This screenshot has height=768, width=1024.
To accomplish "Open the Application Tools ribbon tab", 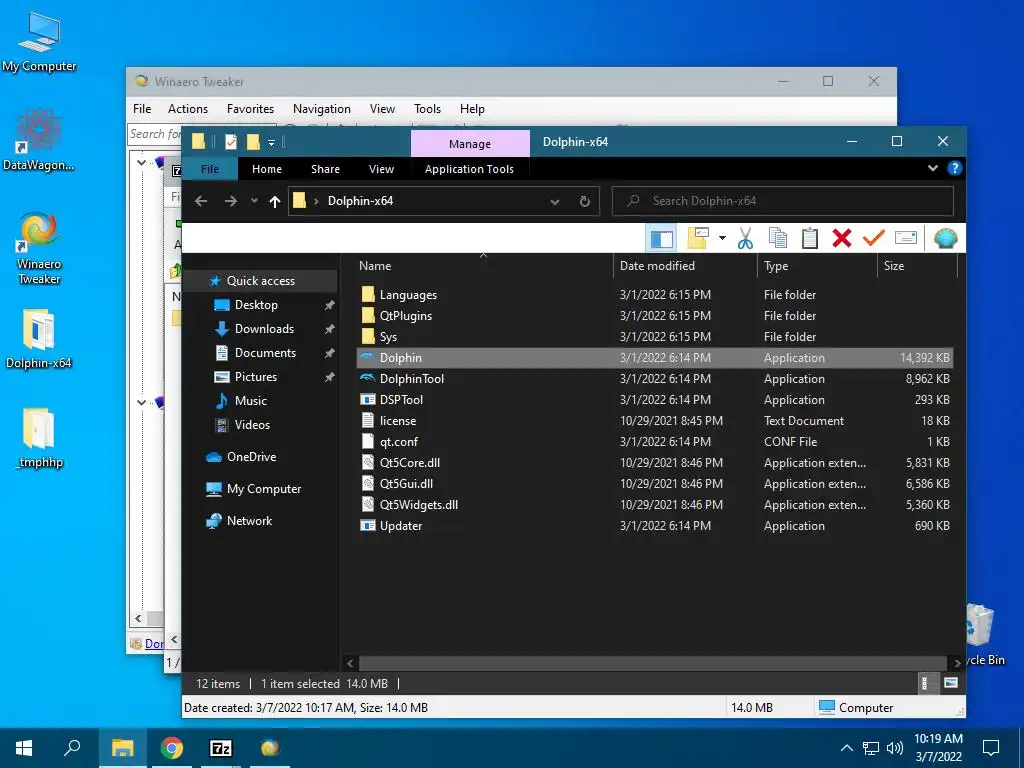I will point(469,169).
